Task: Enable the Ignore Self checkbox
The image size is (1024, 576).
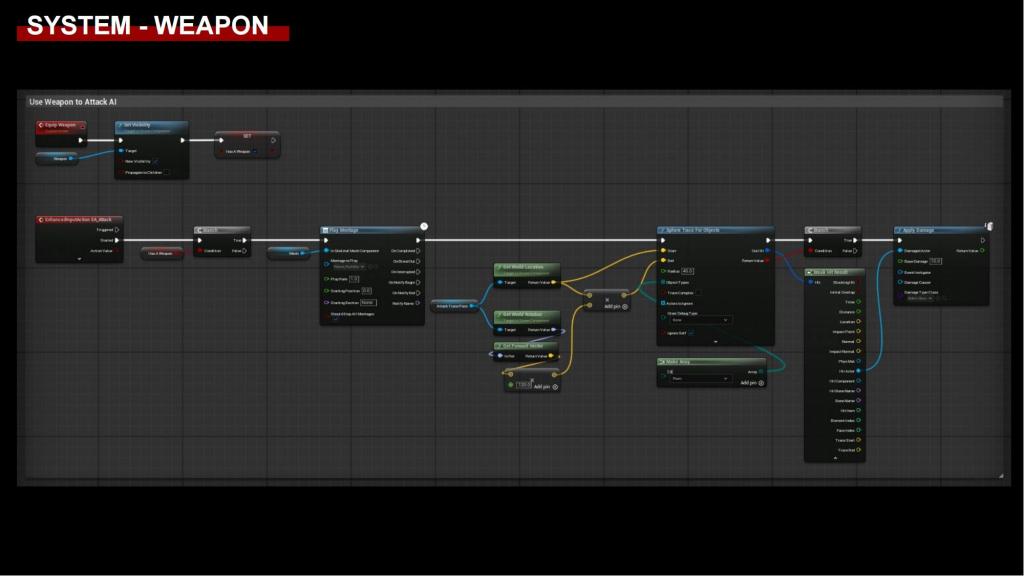Action: [691, 333]
